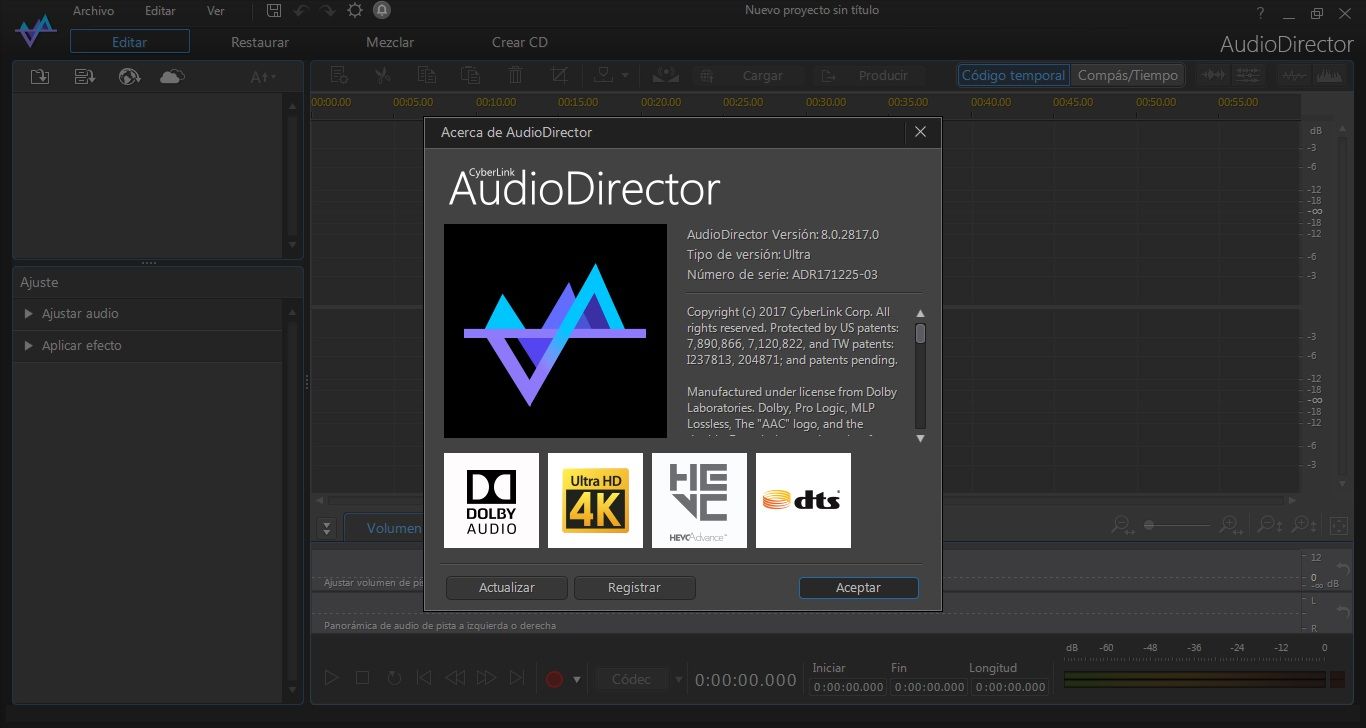Click the stop button in transport
This screenshot has height=728, width=1366.
362,678
